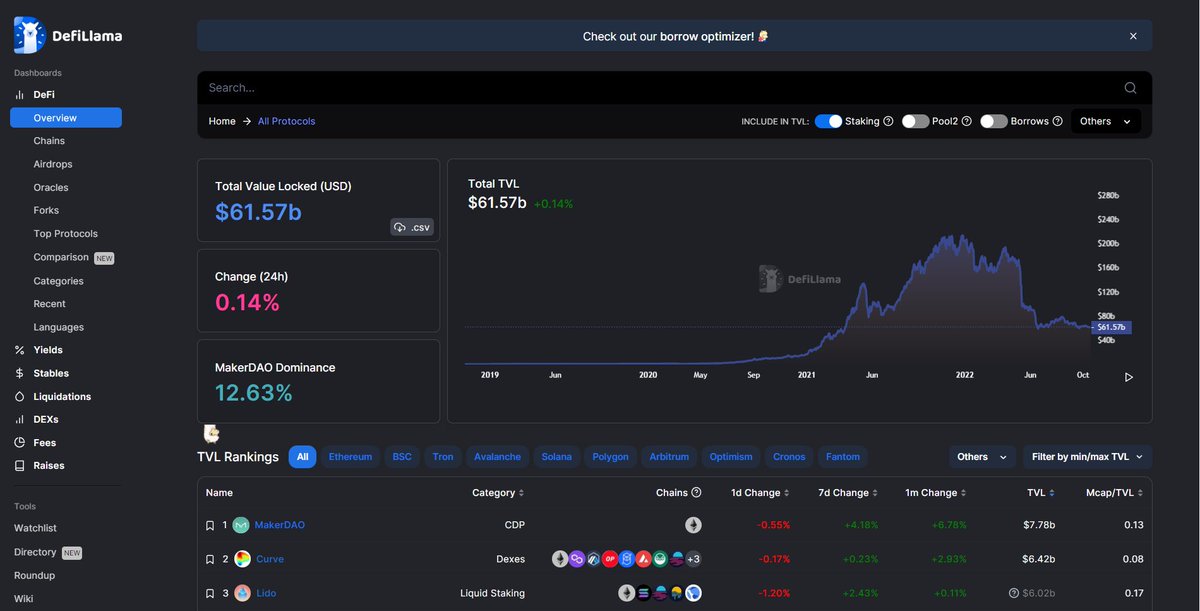
Task: Click the DEXs swap arrows icon
Action: click(x=20, y=420)
